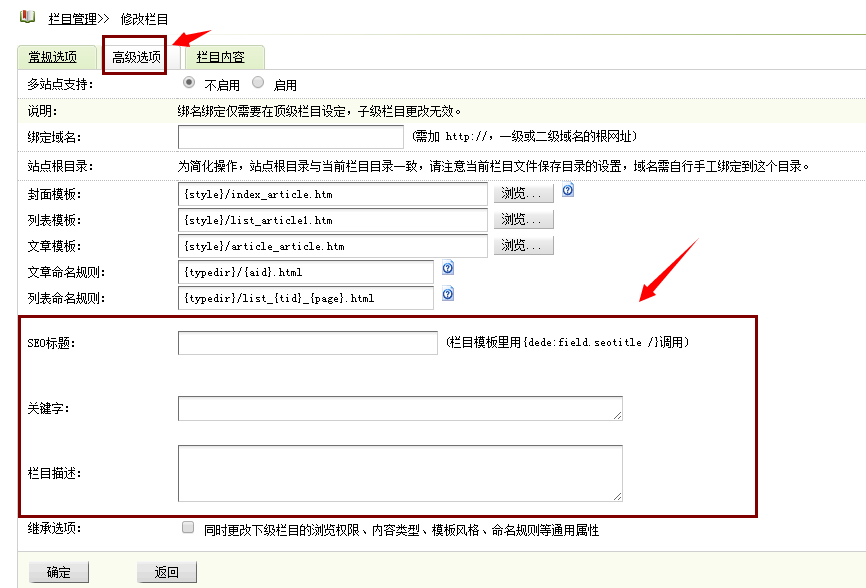Toggle the 继承选项 checkbox
Image resolution: width=866 pixels, height=588 pixels.
point(188,528)
